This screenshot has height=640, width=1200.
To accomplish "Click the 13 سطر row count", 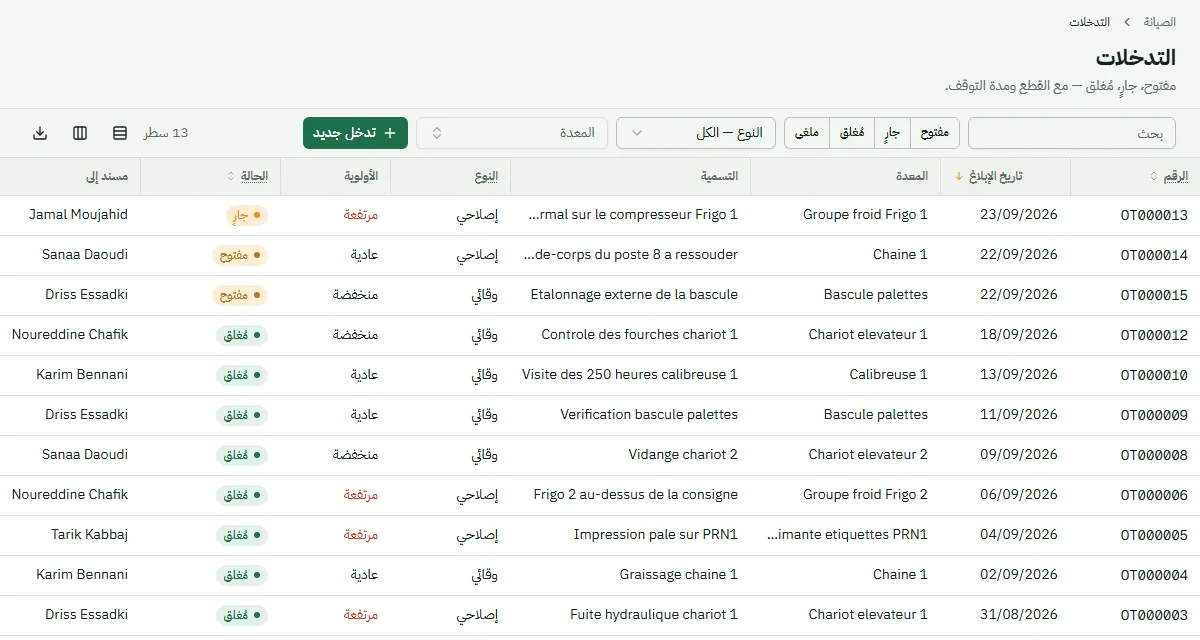I will (166, 133).
